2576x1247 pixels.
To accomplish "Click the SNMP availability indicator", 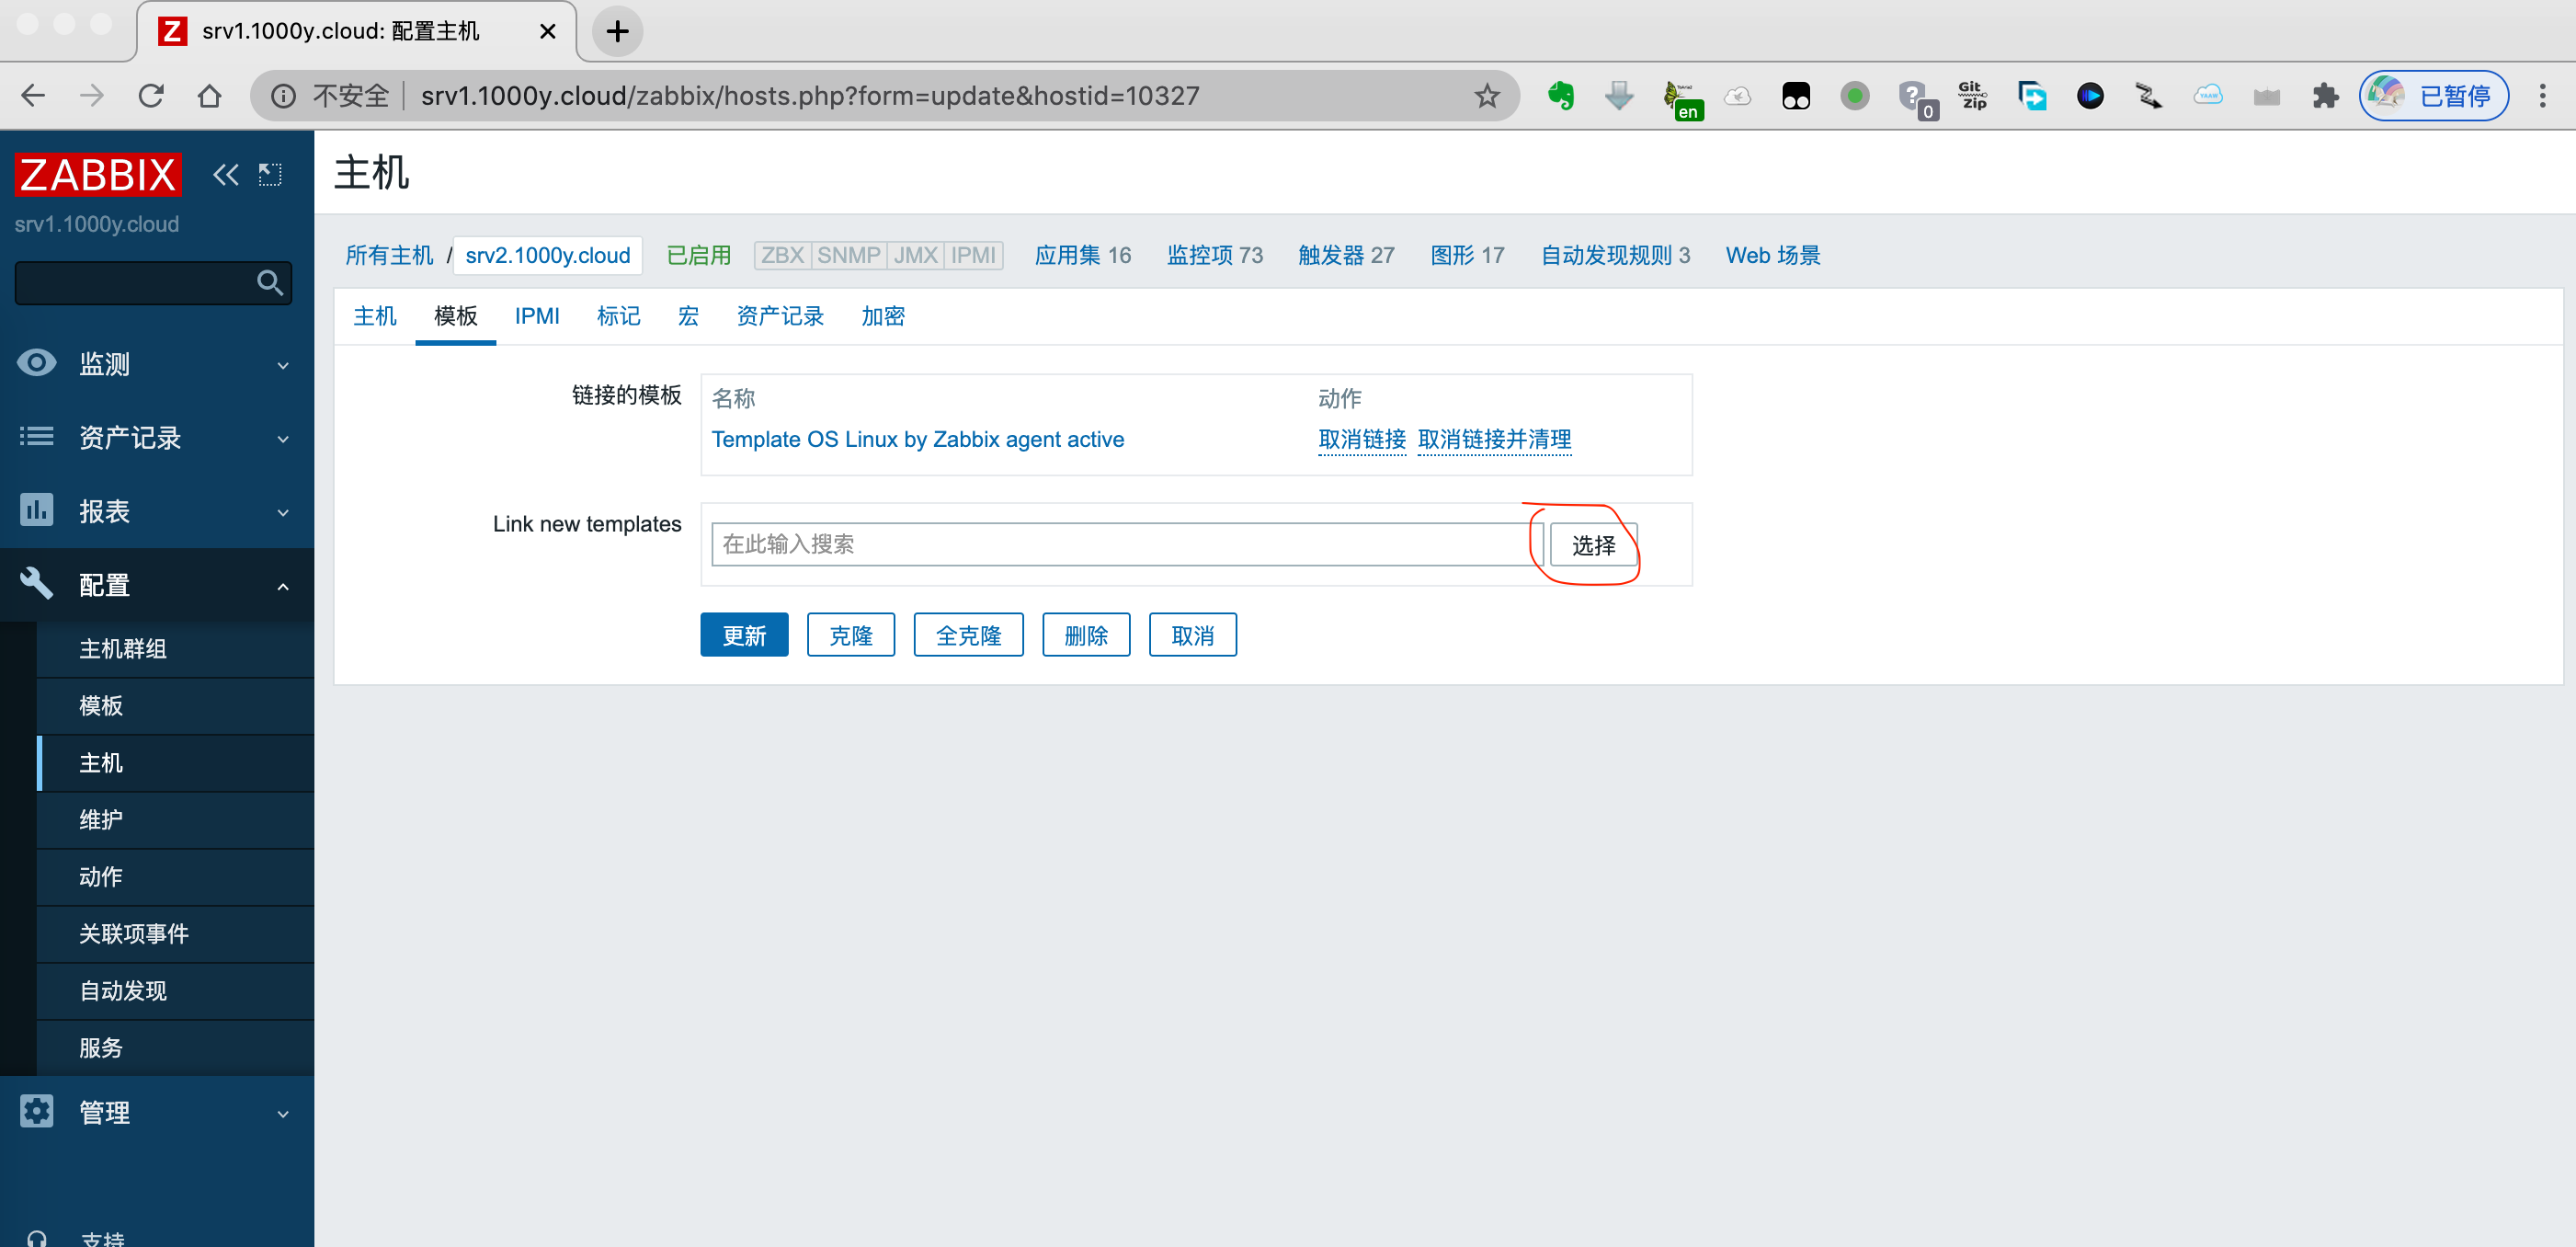I will pyautogui.click(x=848, y=255).
